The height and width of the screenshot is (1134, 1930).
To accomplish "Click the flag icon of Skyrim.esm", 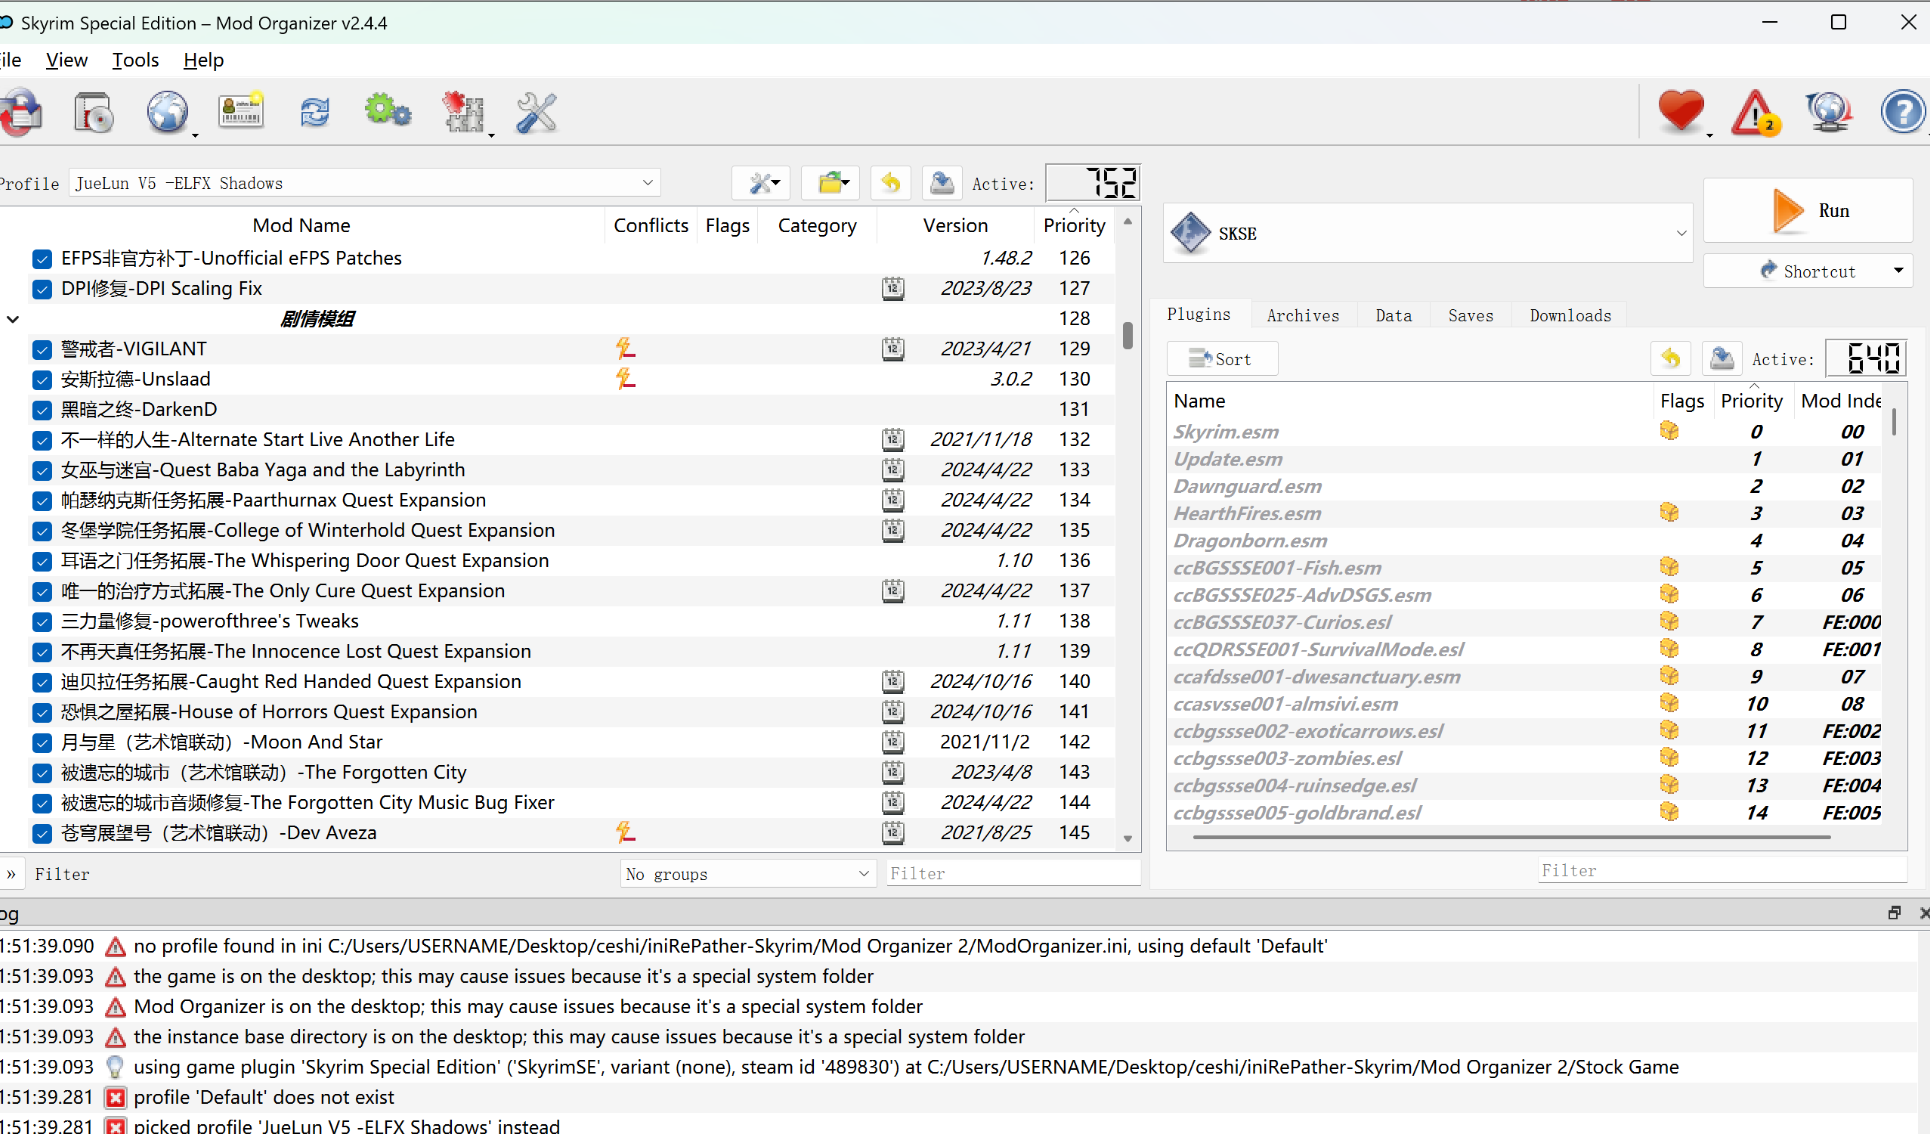I will 1669,431.
